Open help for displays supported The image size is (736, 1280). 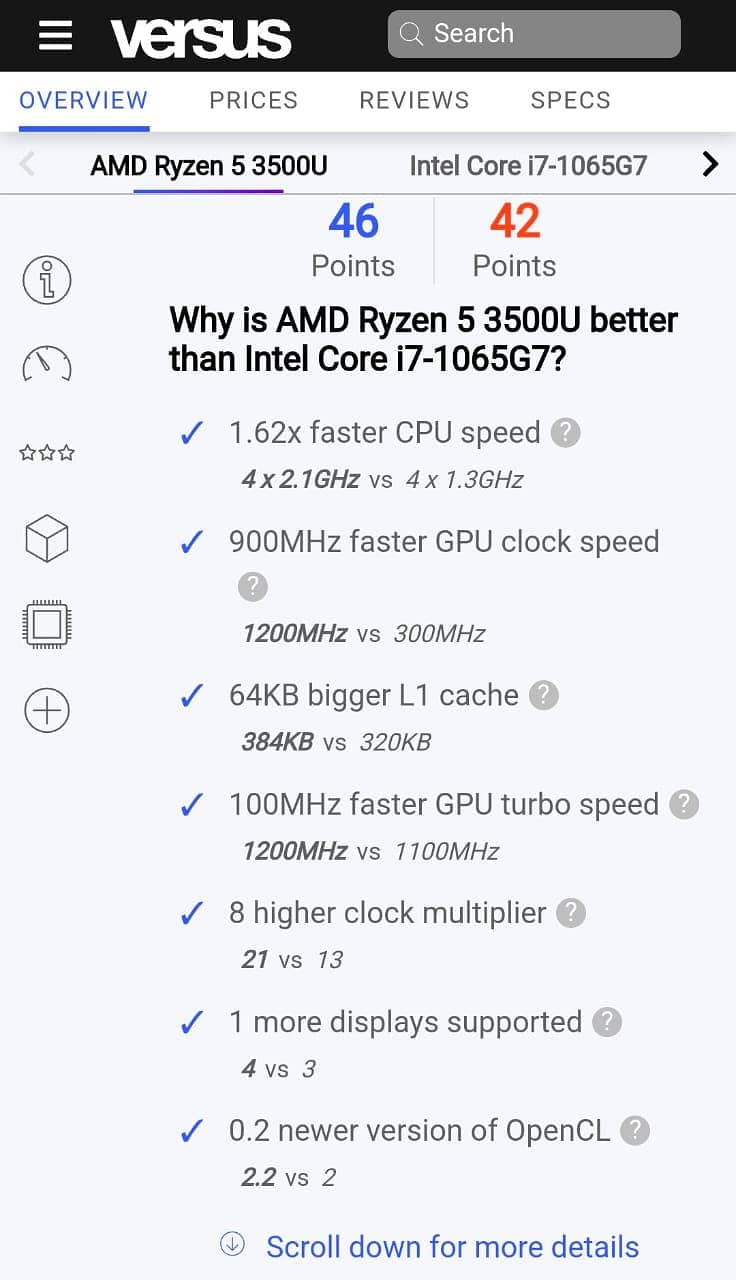tap(607, 1022)
